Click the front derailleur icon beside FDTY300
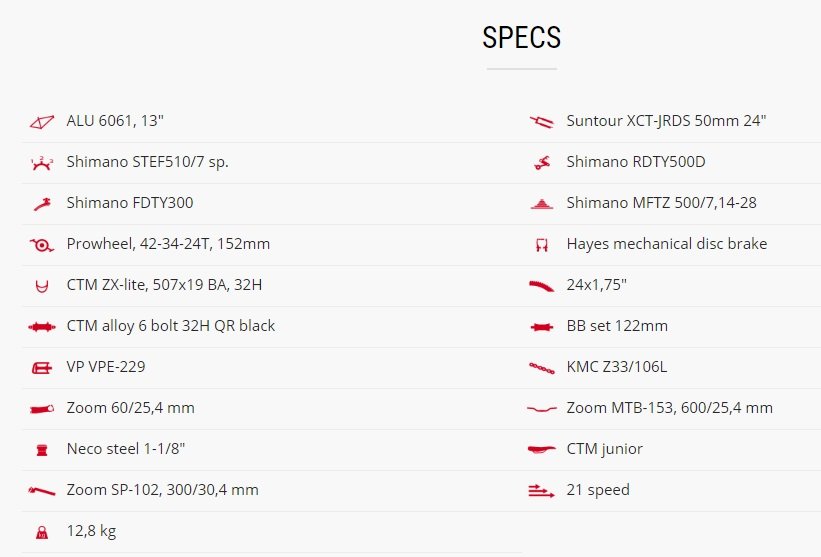The image size is (821, 557). pyautogui.click(x=42, y=204)
